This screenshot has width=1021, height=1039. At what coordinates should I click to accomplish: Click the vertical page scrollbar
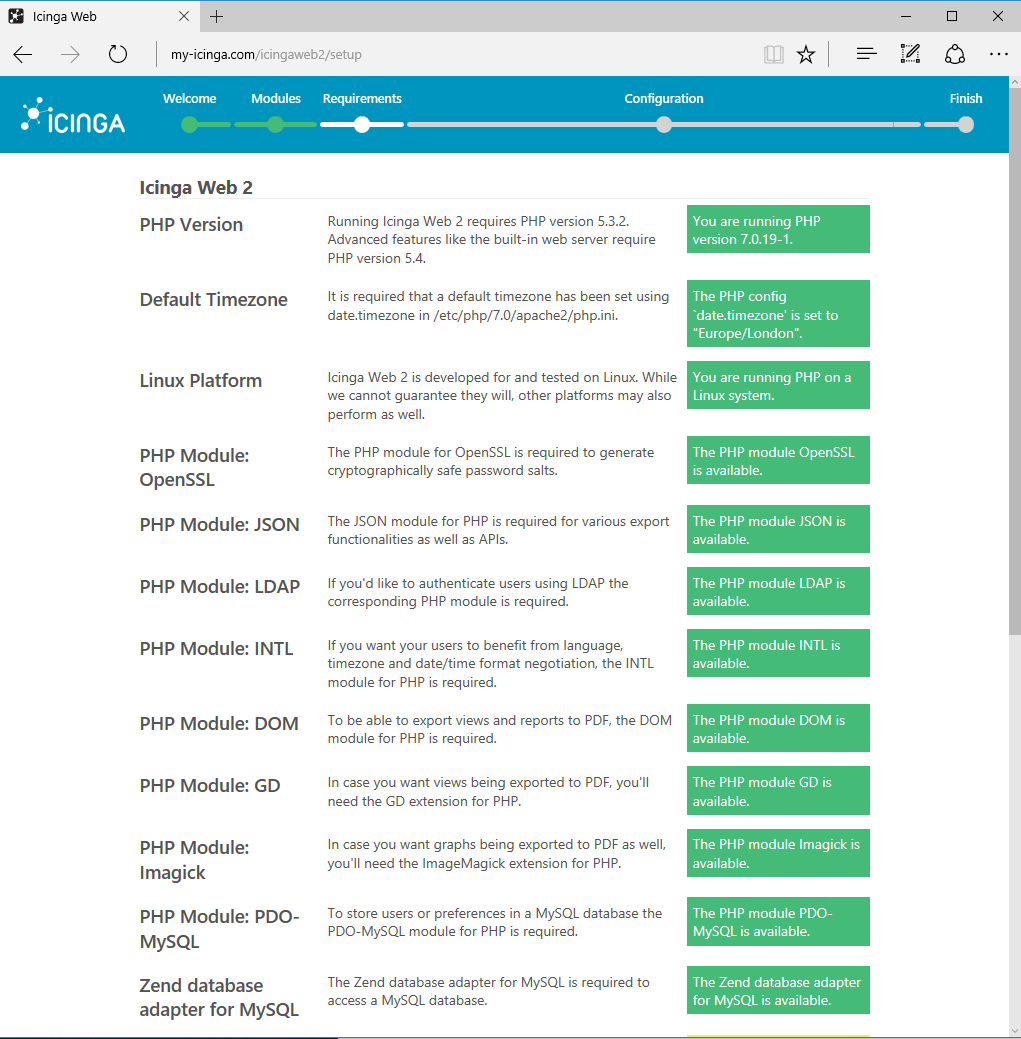click(1013, 400)
